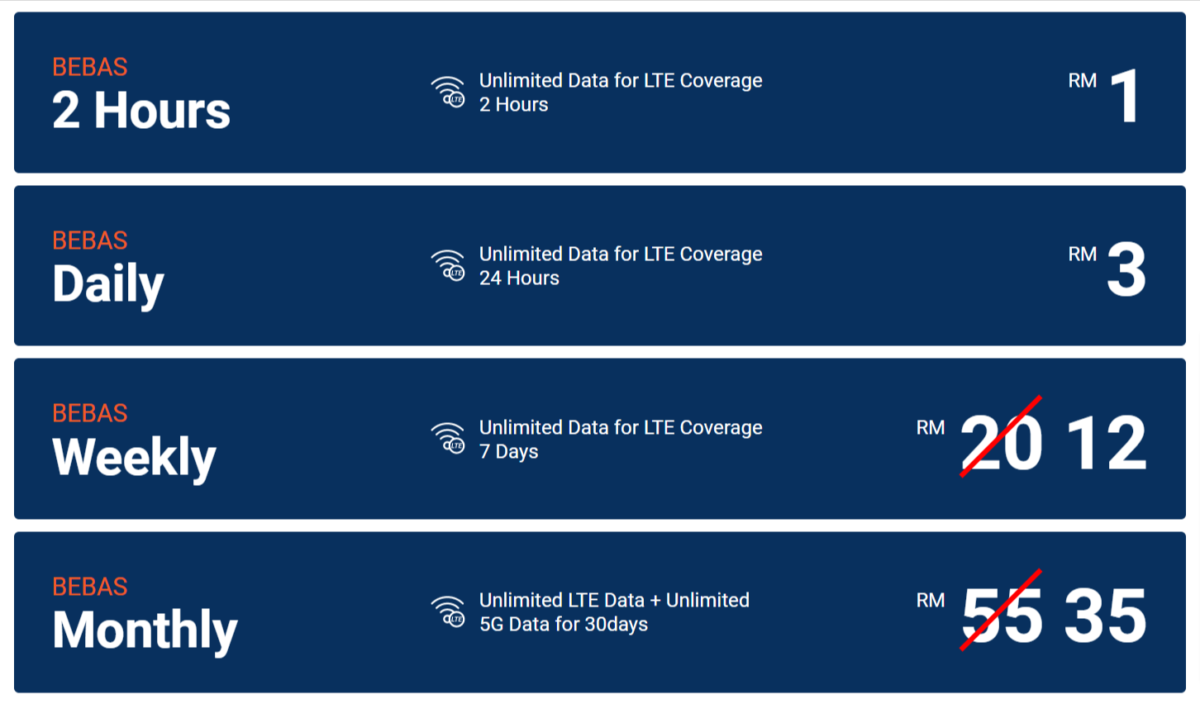This screenshot has height=704, width=1200.
Task: Click the RM 3 price
Action: tap(1126, 270)
